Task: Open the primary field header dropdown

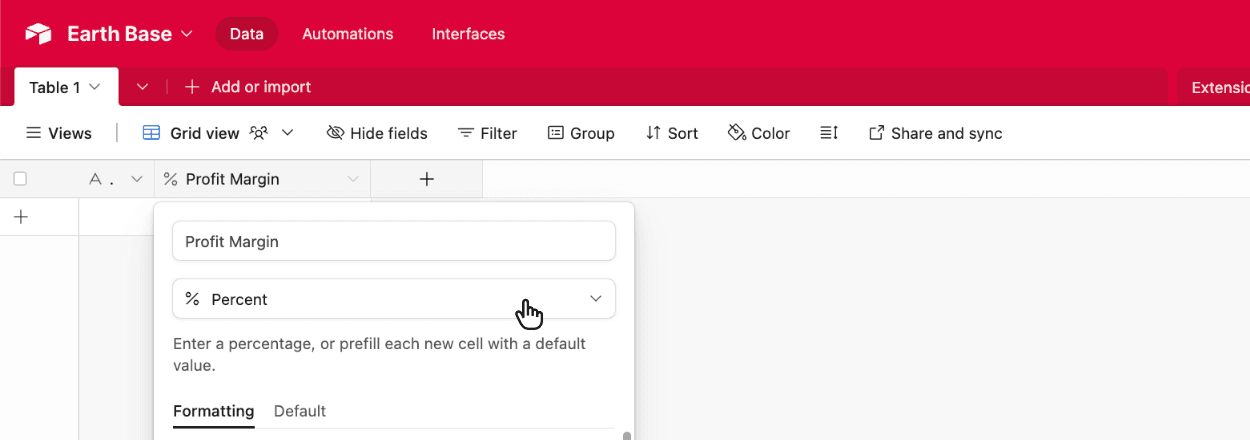Action: click(x=137, y=179)
